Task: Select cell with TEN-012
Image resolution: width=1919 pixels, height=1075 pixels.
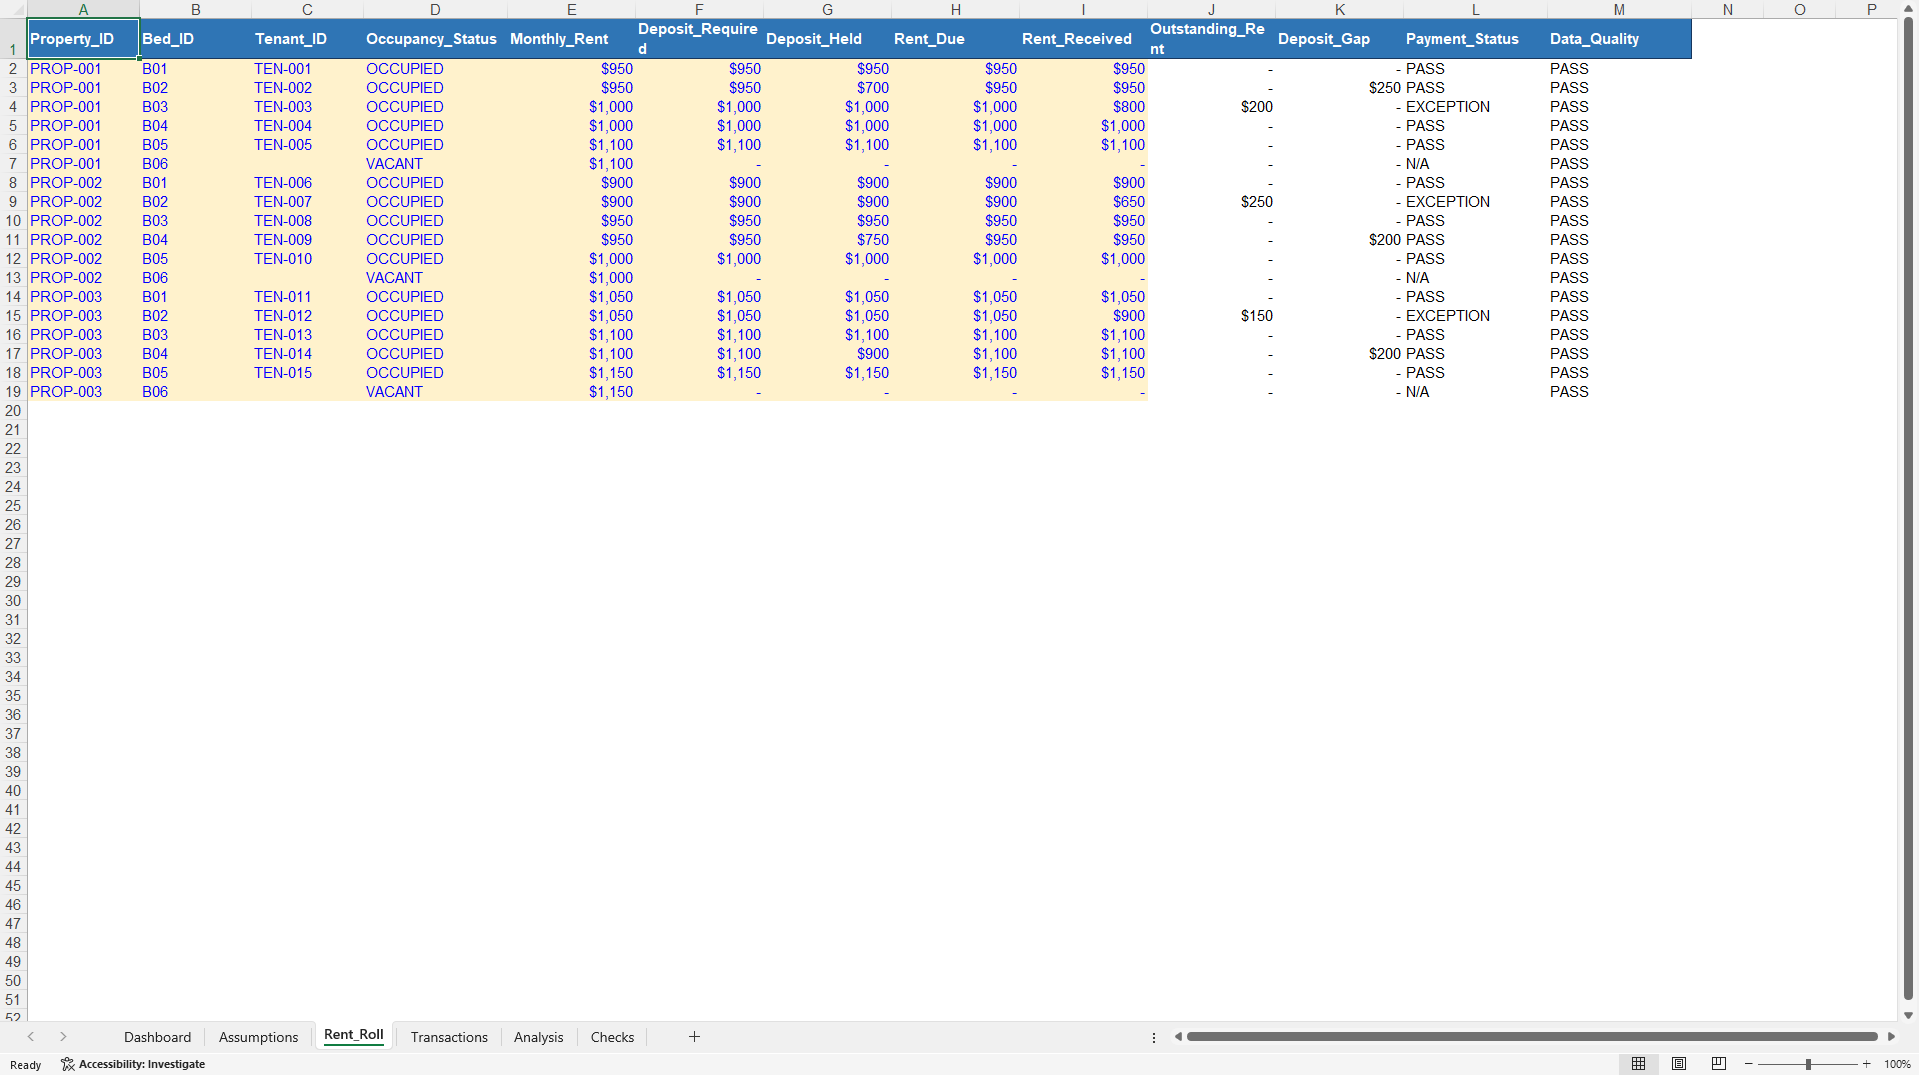Action: click(x=307, y=316)
